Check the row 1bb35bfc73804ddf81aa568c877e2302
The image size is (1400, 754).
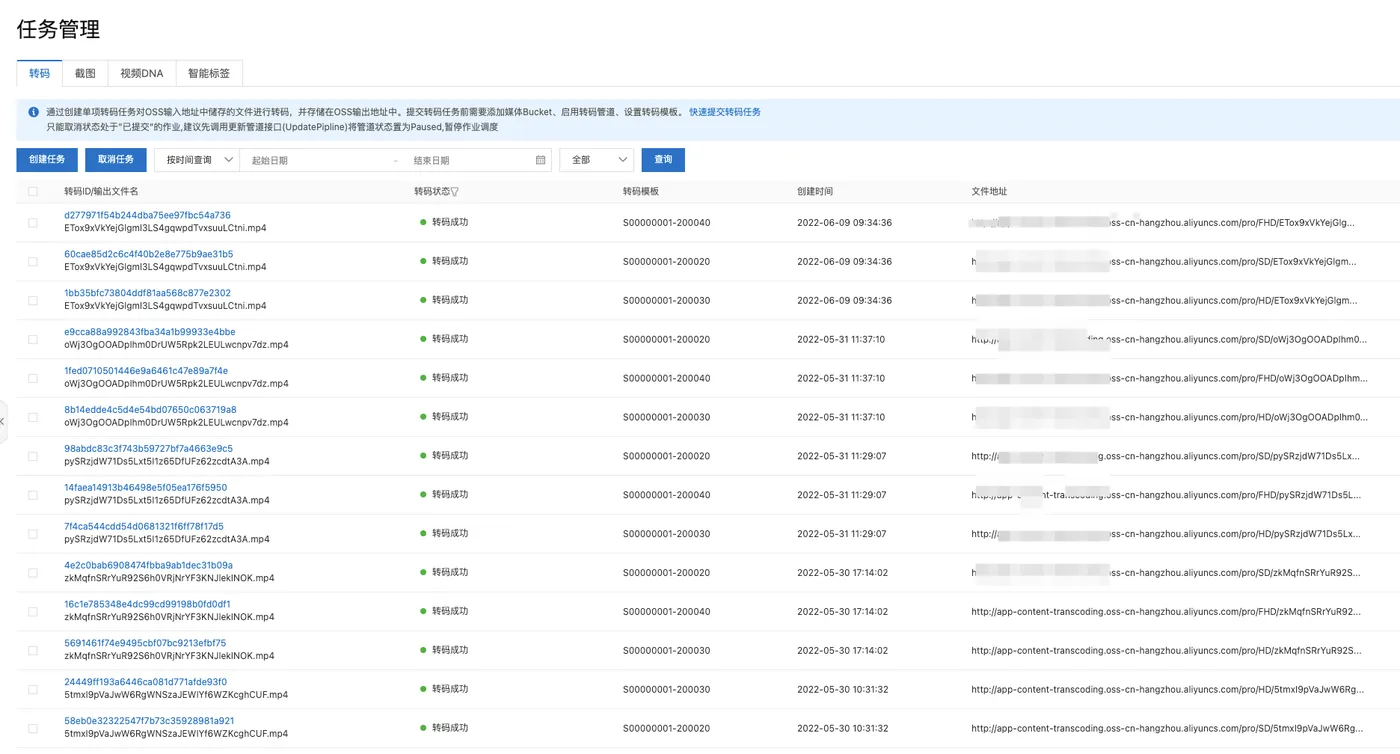(33, 300)
